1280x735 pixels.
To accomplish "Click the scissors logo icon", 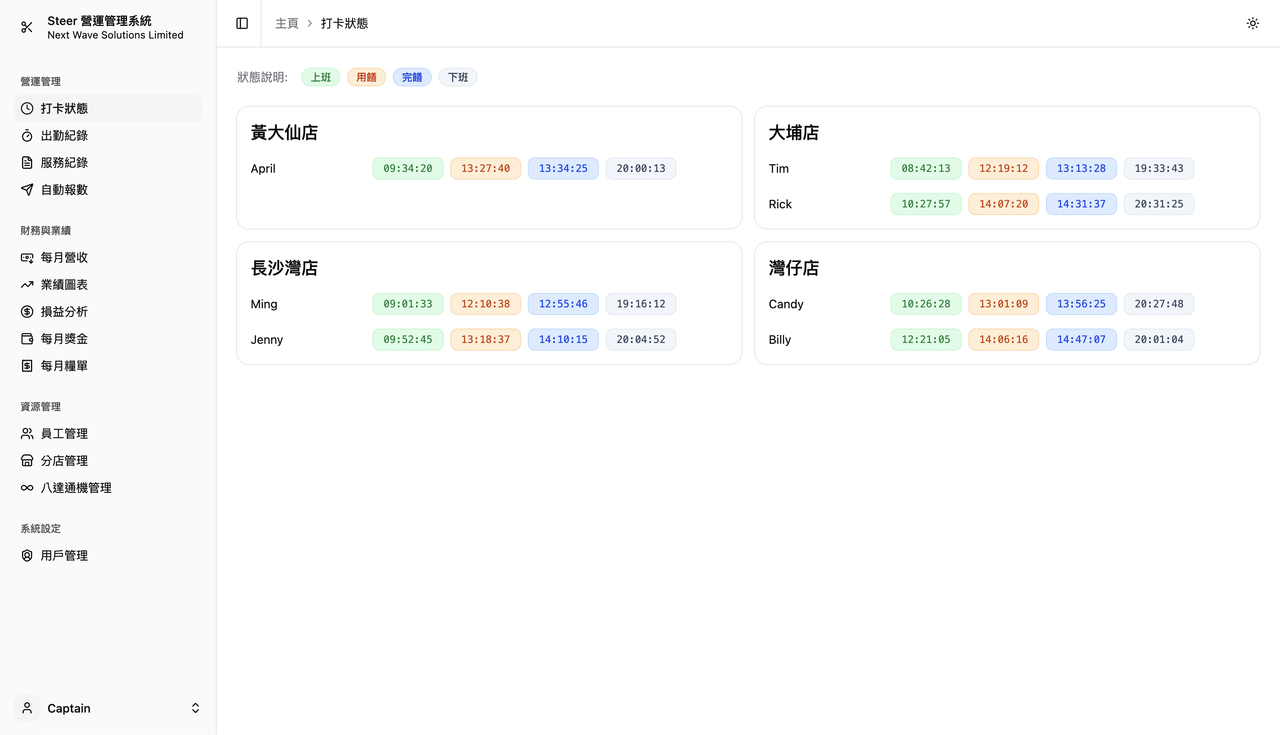I will (27, 27).
